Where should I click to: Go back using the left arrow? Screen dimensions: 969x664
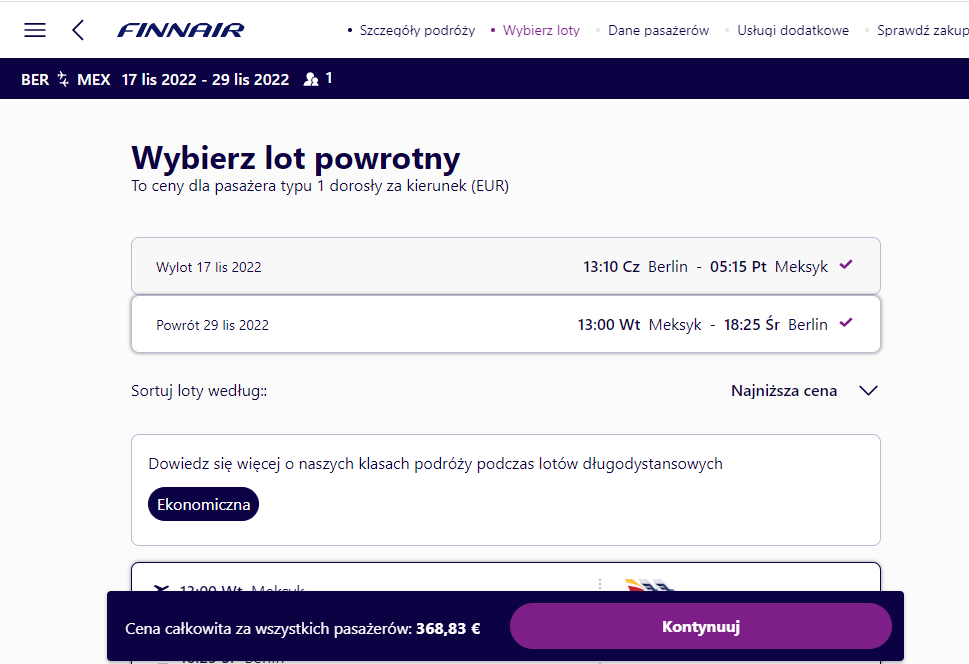click(x=78, y=30)
